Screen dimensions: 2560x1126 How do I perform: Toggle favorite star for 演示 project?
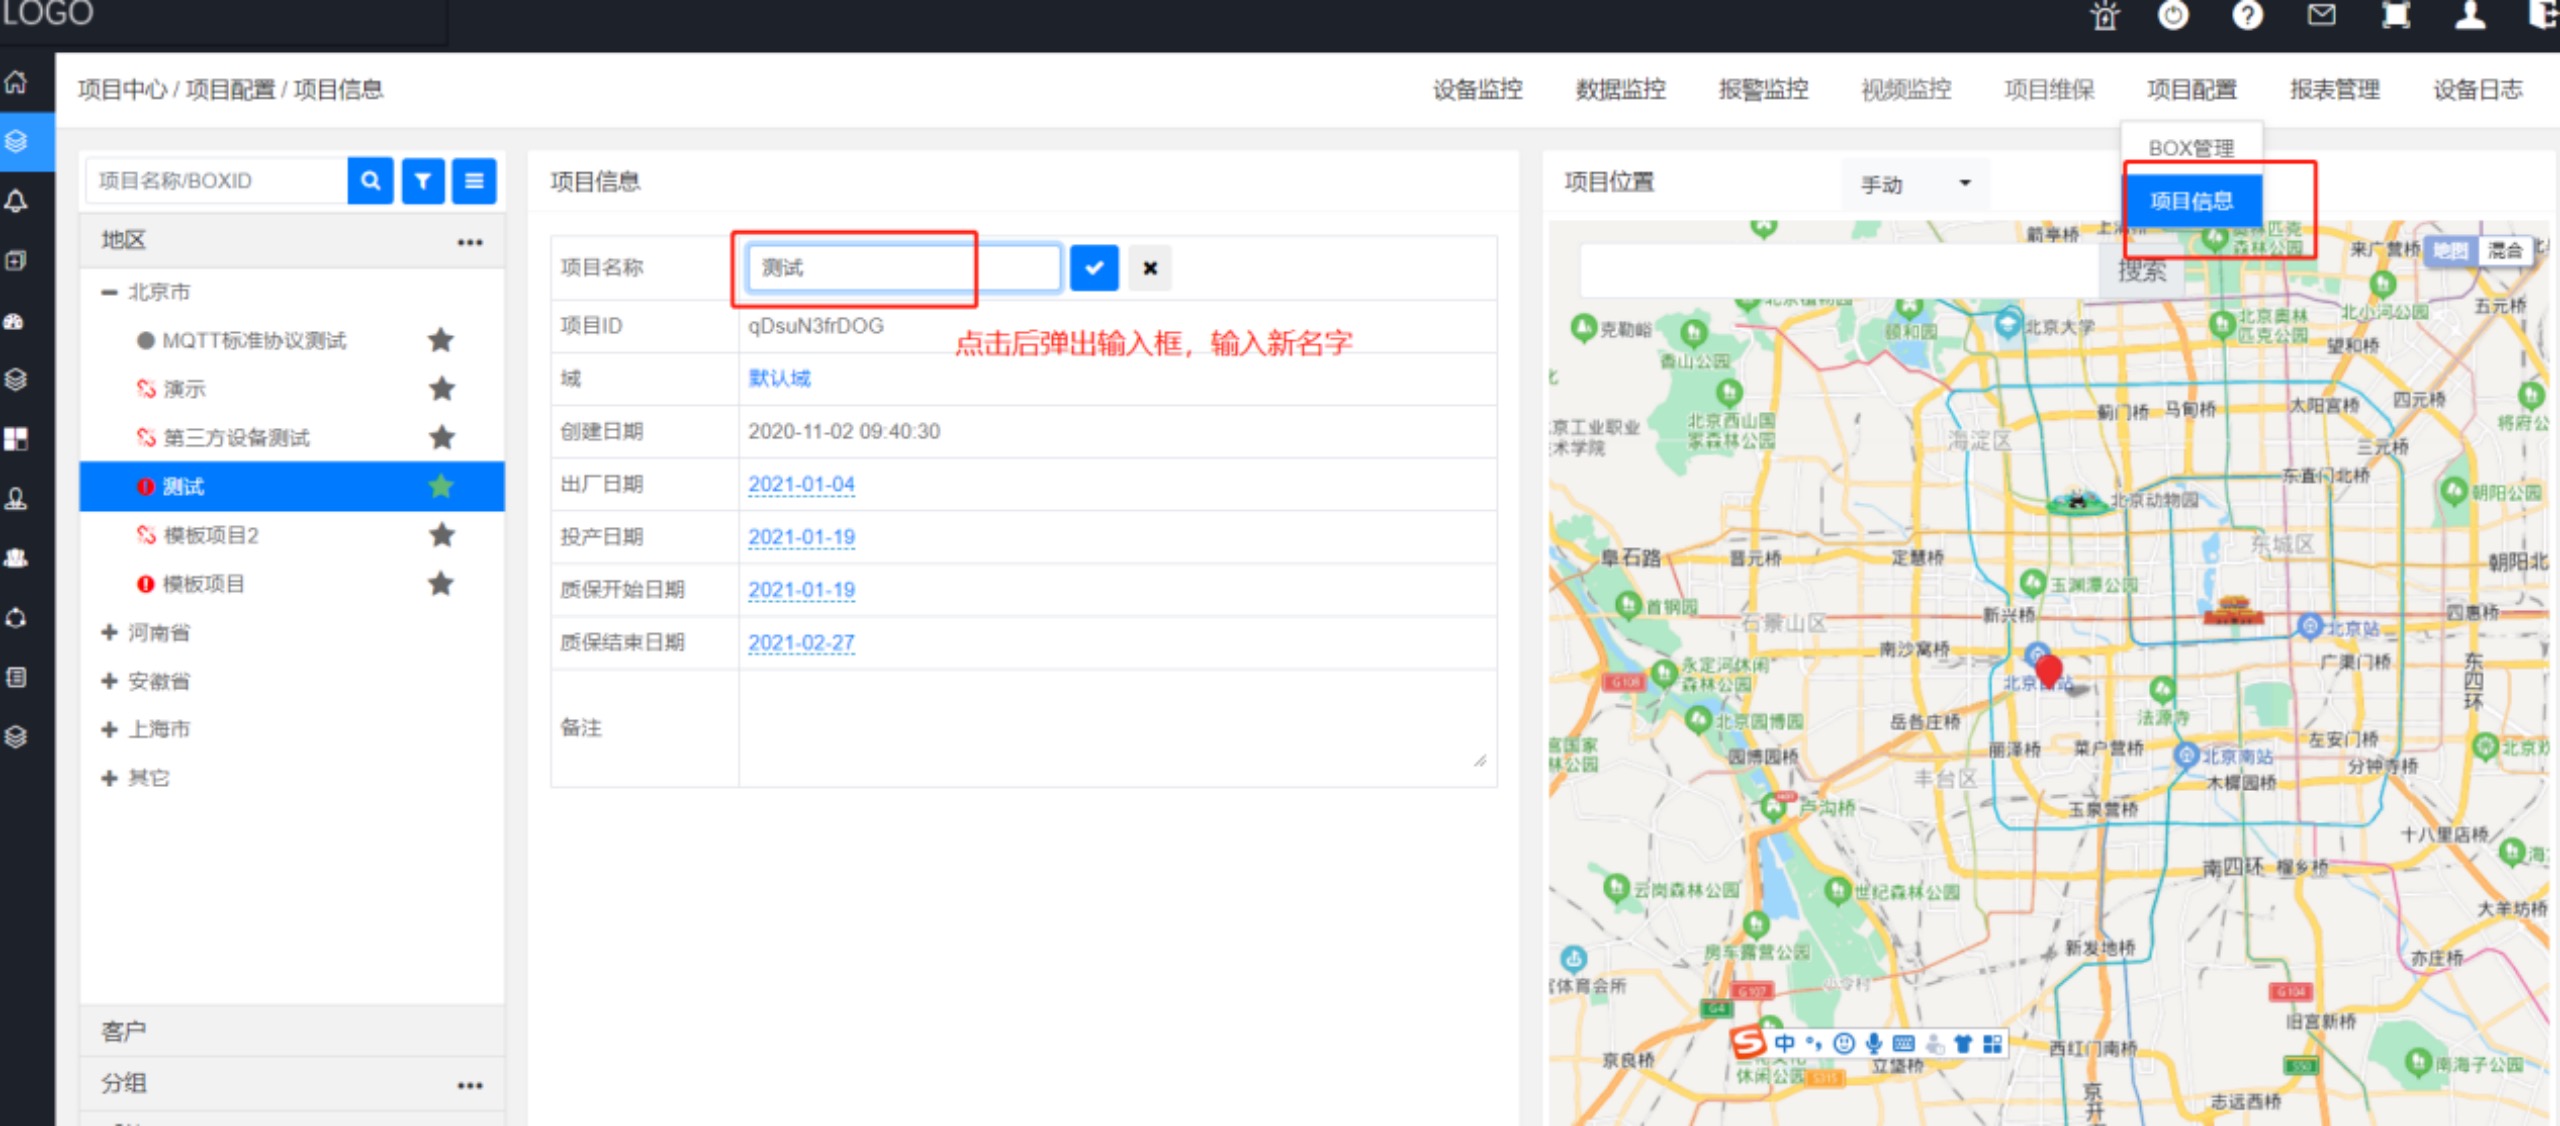(441, 389)
